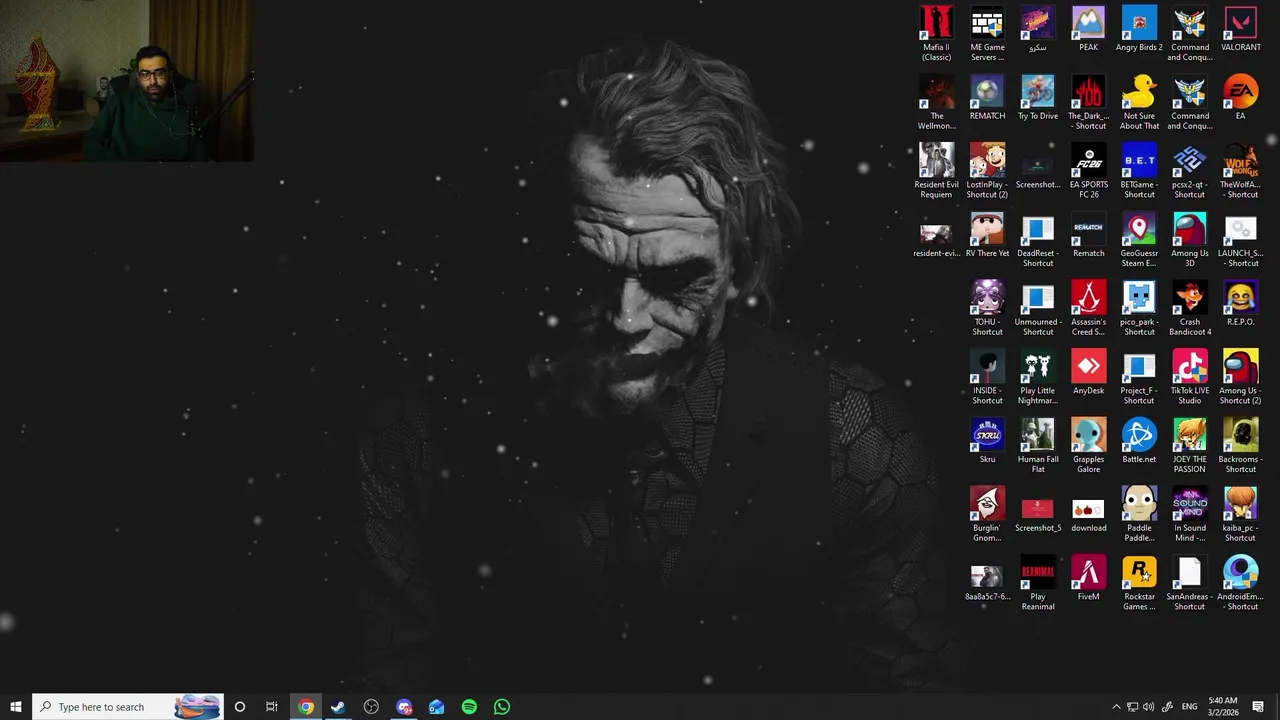1280x720 pixels.
Task: Open The_Dark_ - Shortcut icon
Action: [x=1088, y=102]
